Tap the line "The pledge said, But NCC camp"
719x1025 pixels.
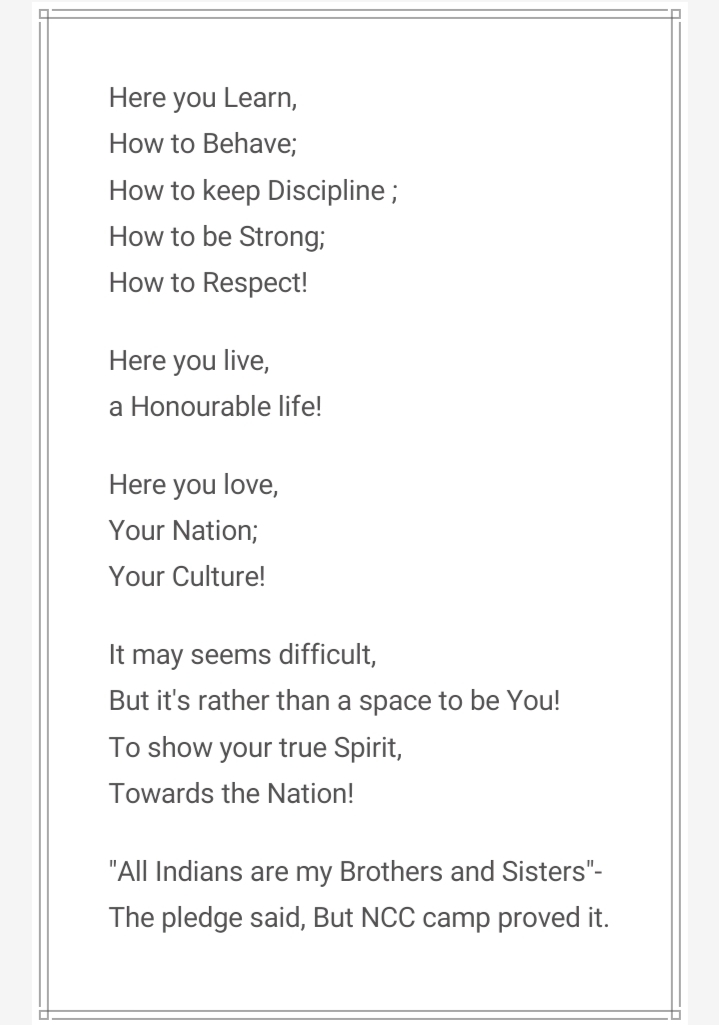(358, 918)
